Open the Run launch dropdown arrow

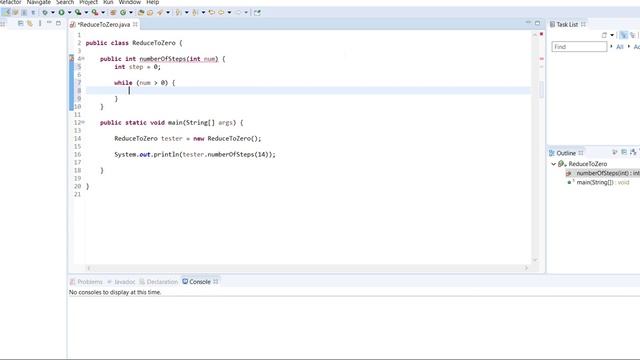click(69, 12)
